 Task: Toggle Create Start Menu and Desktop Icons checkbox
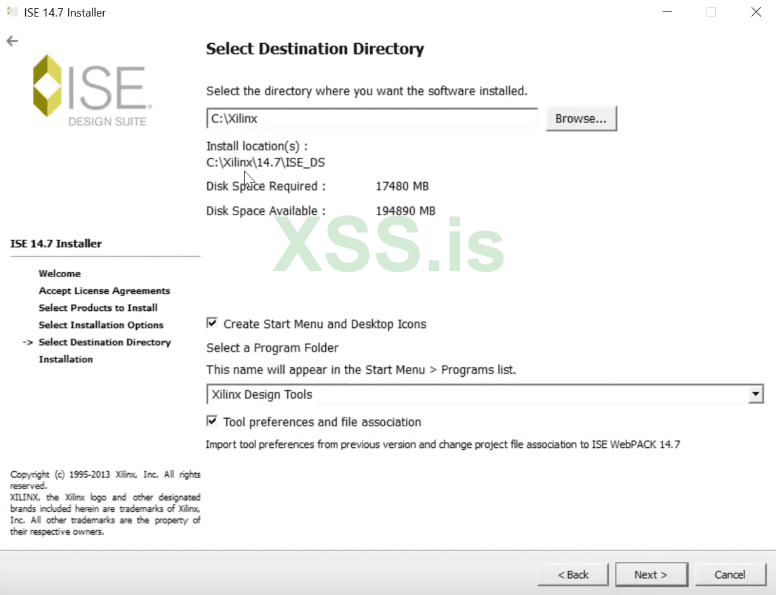212,323
